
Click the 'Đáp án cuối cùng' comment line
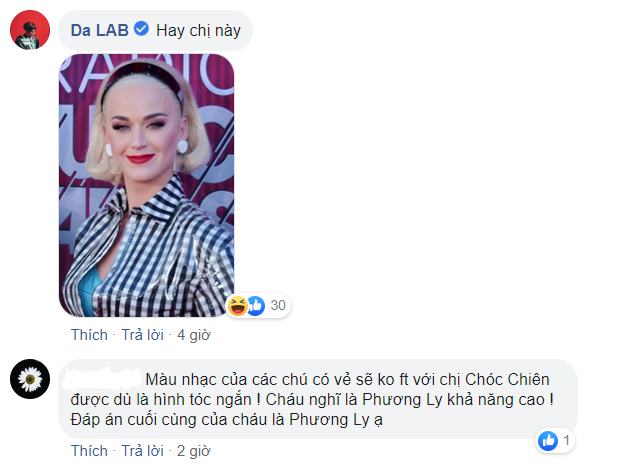point(227,420)
